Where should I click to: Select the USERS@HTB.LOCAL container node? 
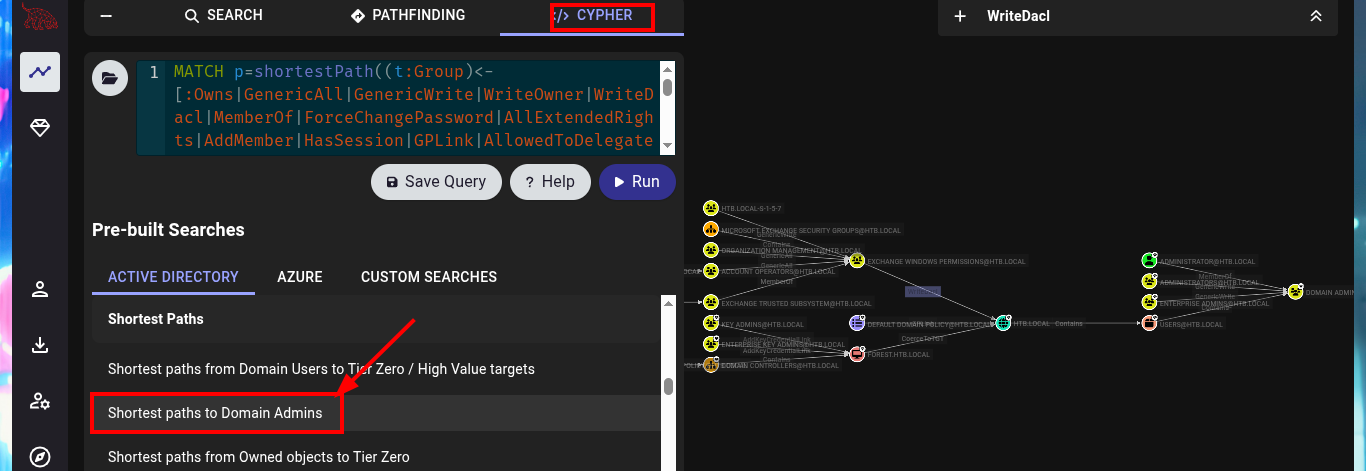click(1149, 323)
